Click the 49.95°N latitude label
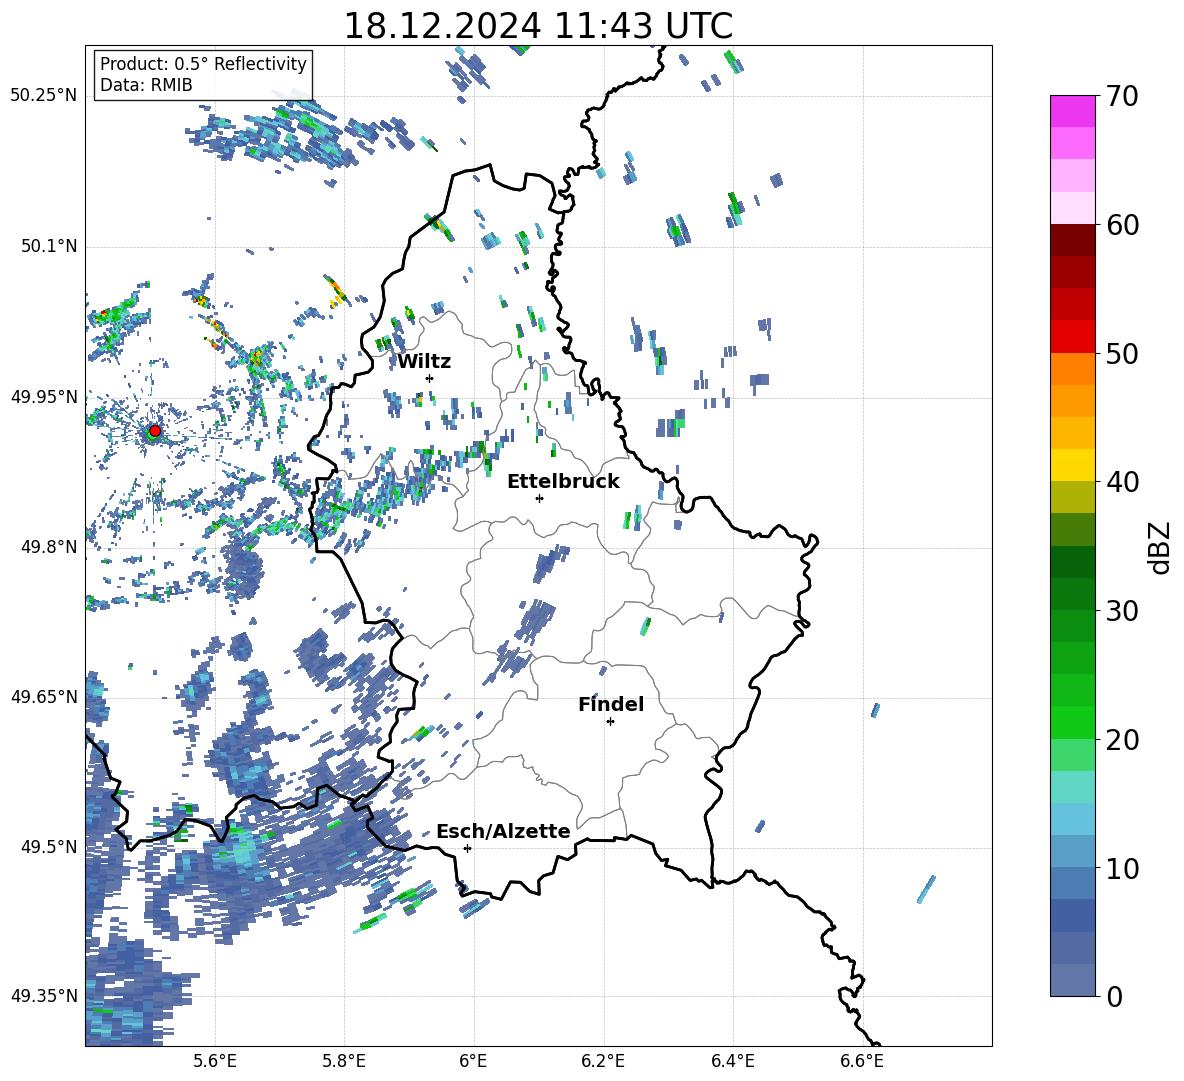1184x1081 pixels. point(44,396)
